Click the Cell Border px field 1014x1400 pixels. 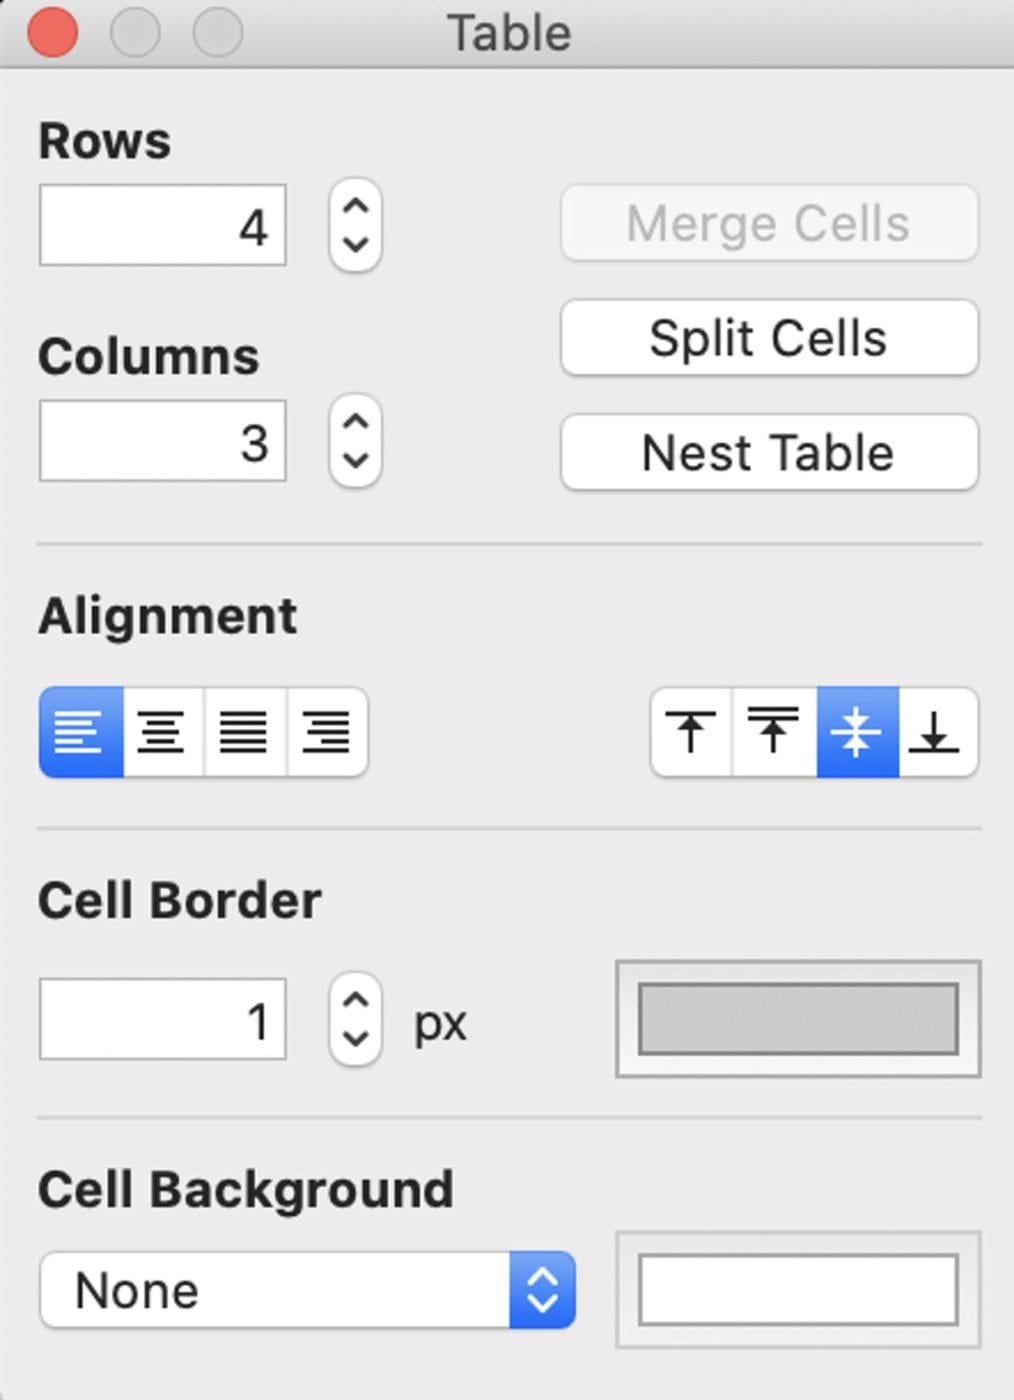[163, 1019]
